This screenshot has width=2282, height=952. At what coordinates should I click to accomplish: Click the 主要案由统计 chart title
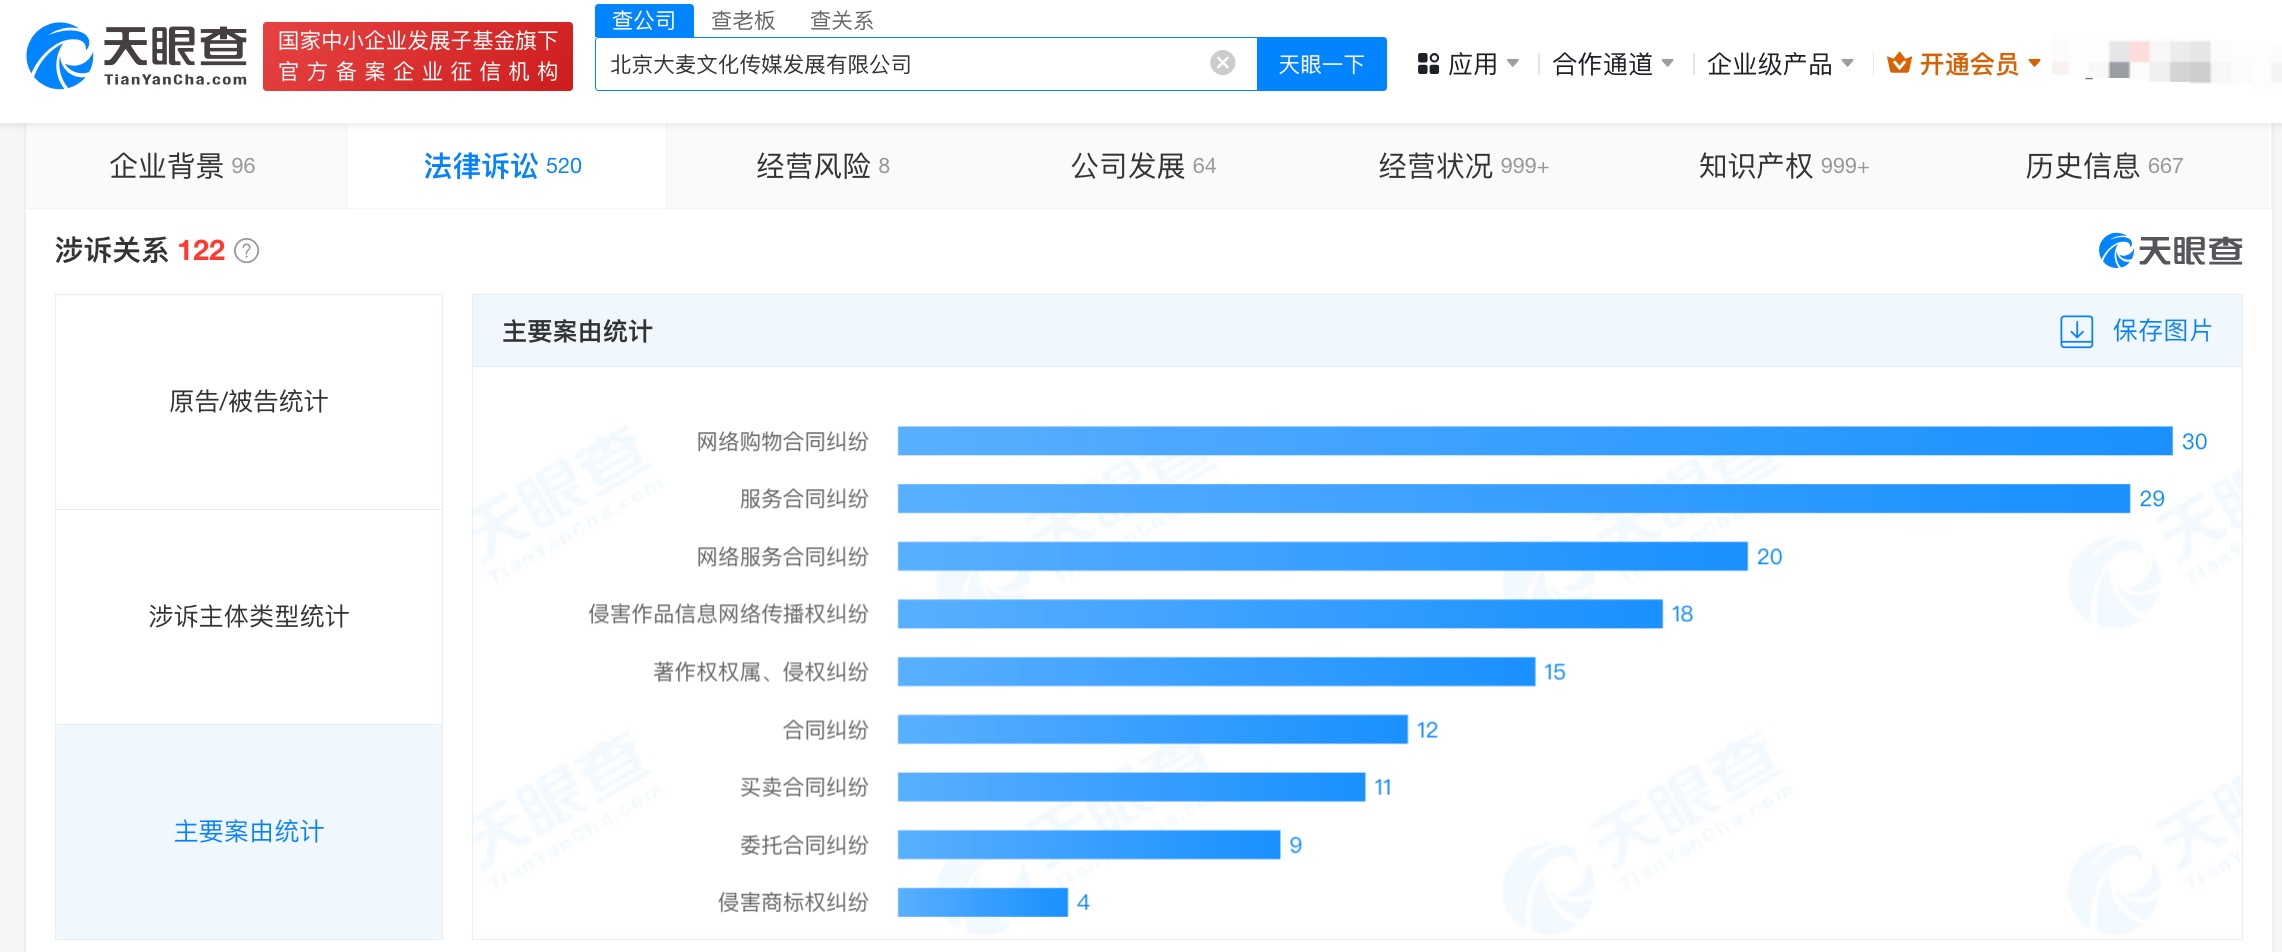577,331
